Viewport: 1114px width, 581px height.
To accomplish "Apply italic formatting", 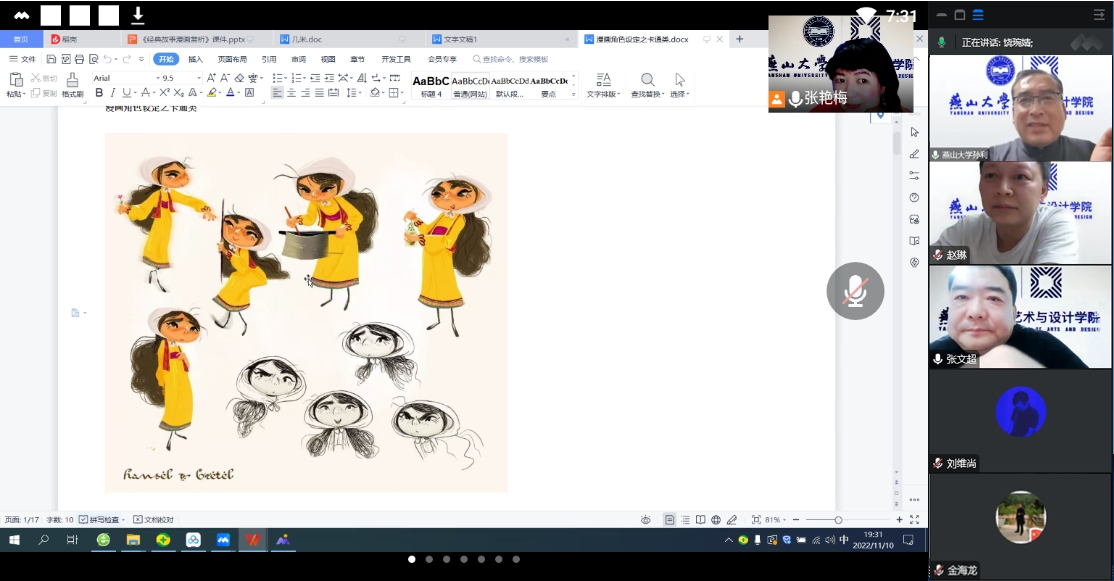I will pos(113,93).
